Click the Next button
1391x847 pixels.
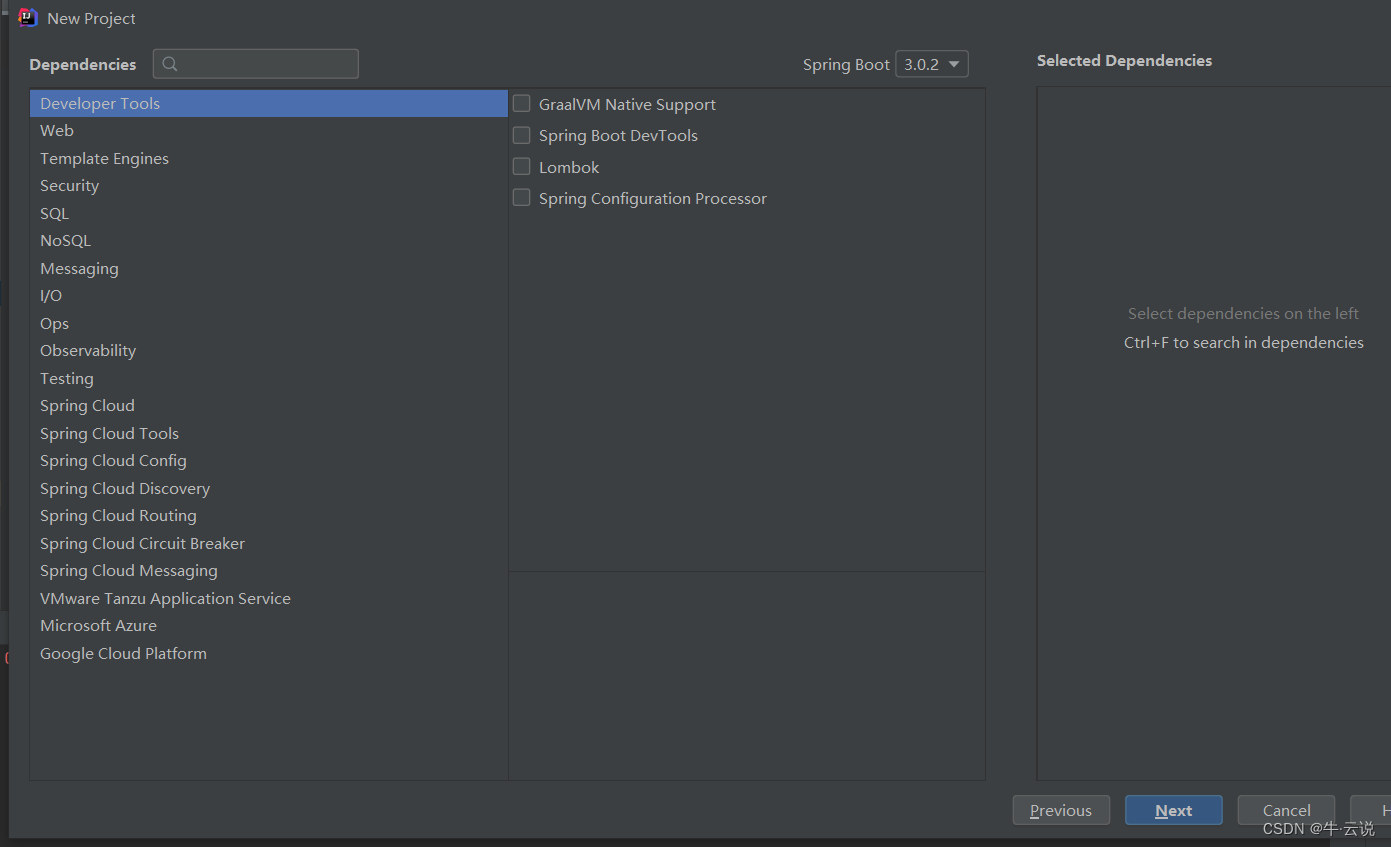click(1174, 810)
